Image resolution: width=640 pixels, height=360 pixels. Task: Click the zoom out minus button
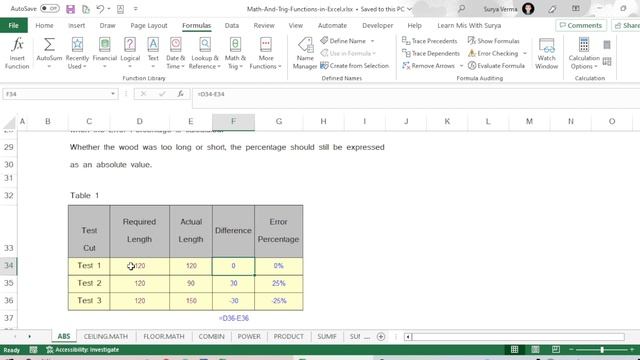[x=571, y=350]
